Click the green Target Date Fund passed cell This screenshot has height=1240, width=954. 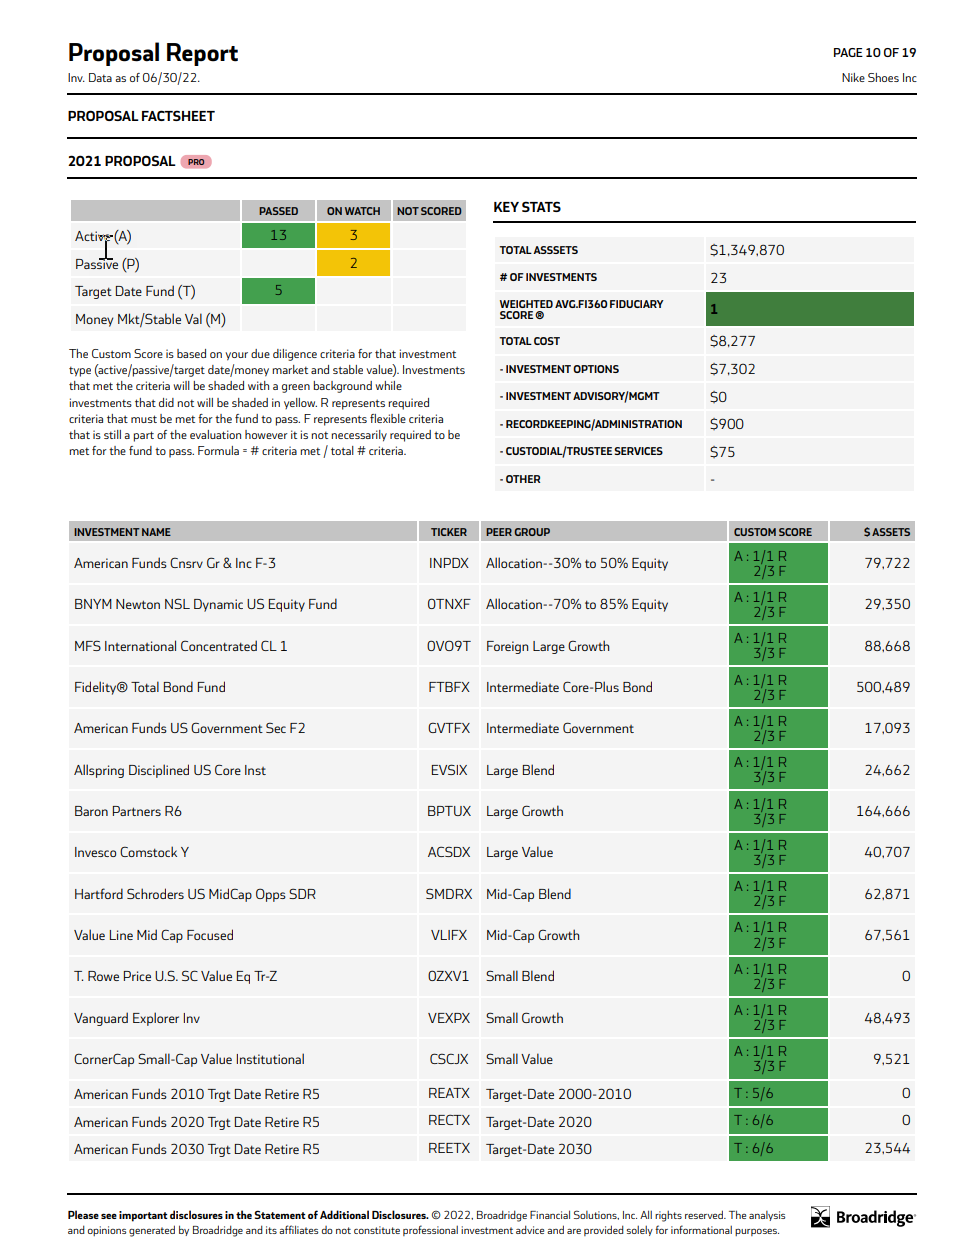click(278, 291)
